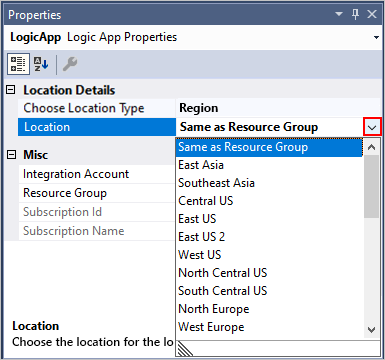
Task: Close the Properties panel
Action: pyautogui.click(x=372, y=14)
